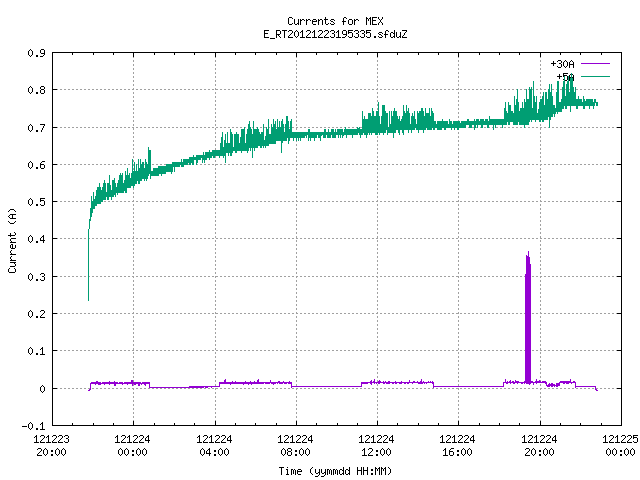Click the y-axis tick label 0
Viewport: 640px width, 480px height.
(42, 389)
